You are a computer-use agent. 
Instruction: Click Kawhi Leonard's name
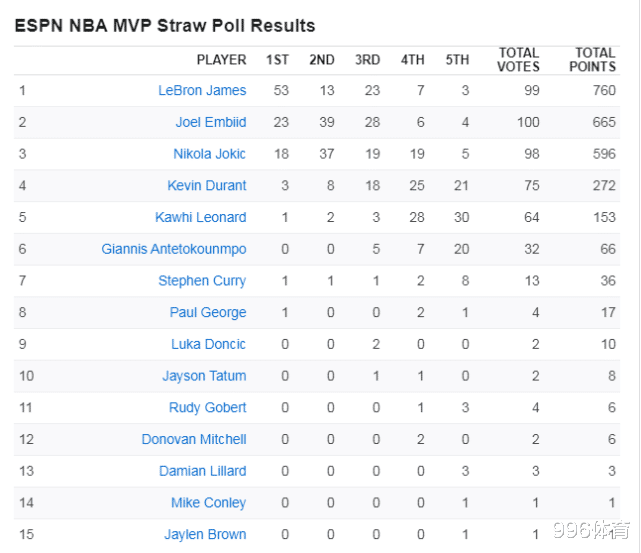click(200, 217)
